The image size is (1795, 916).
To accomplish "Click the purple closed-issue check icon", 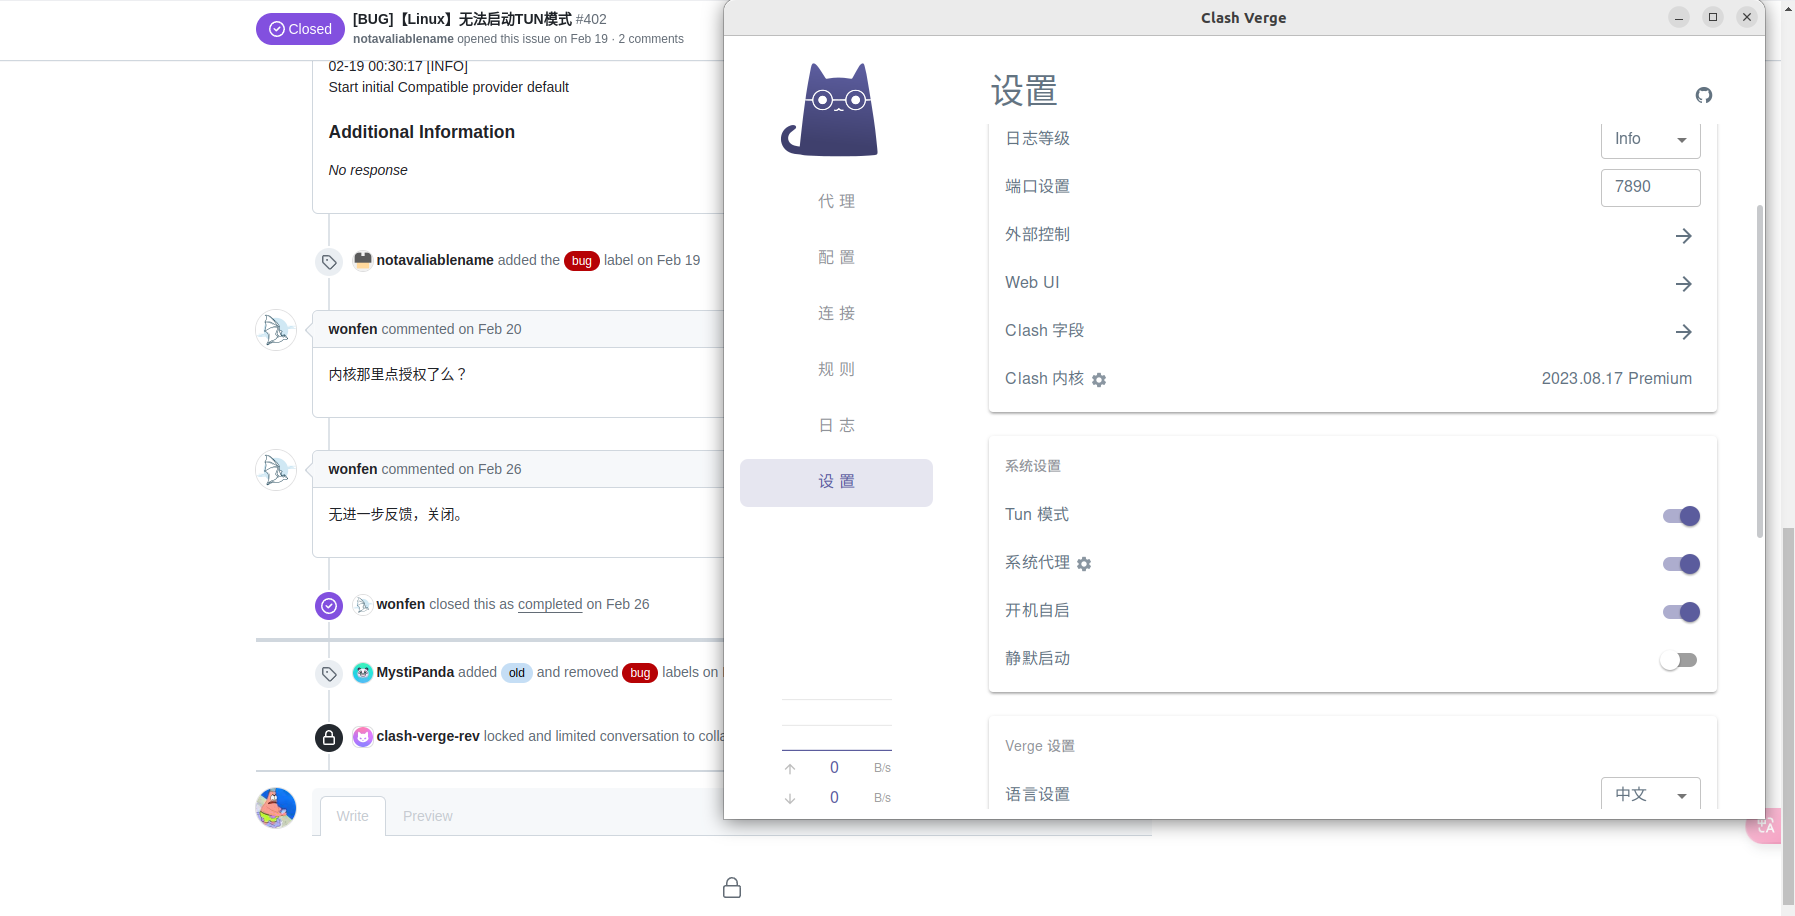I will [329, 606].
